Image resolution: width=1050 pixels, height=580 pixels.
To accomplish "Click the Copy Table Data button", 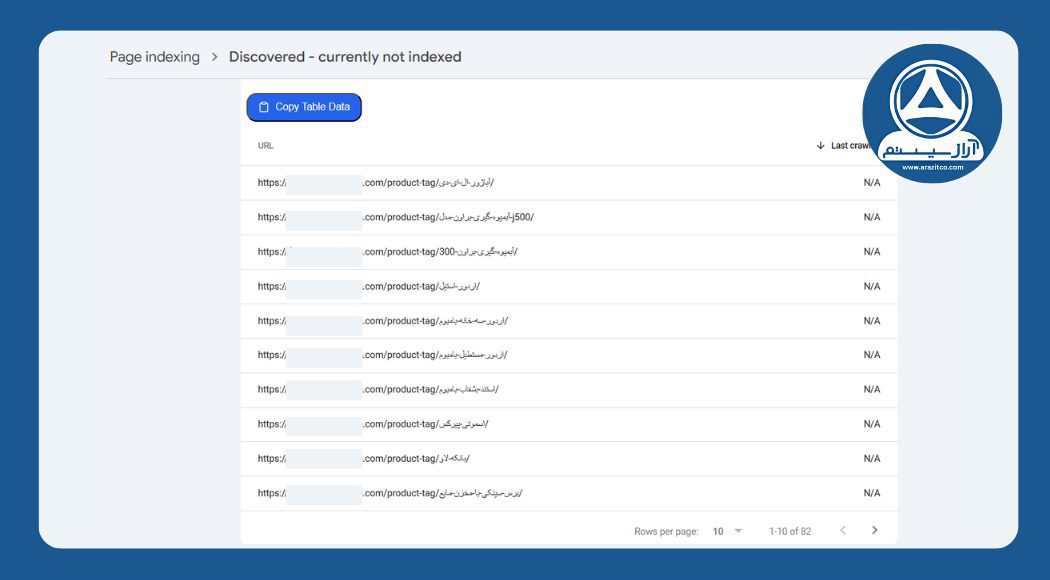I will click(305, 107).
